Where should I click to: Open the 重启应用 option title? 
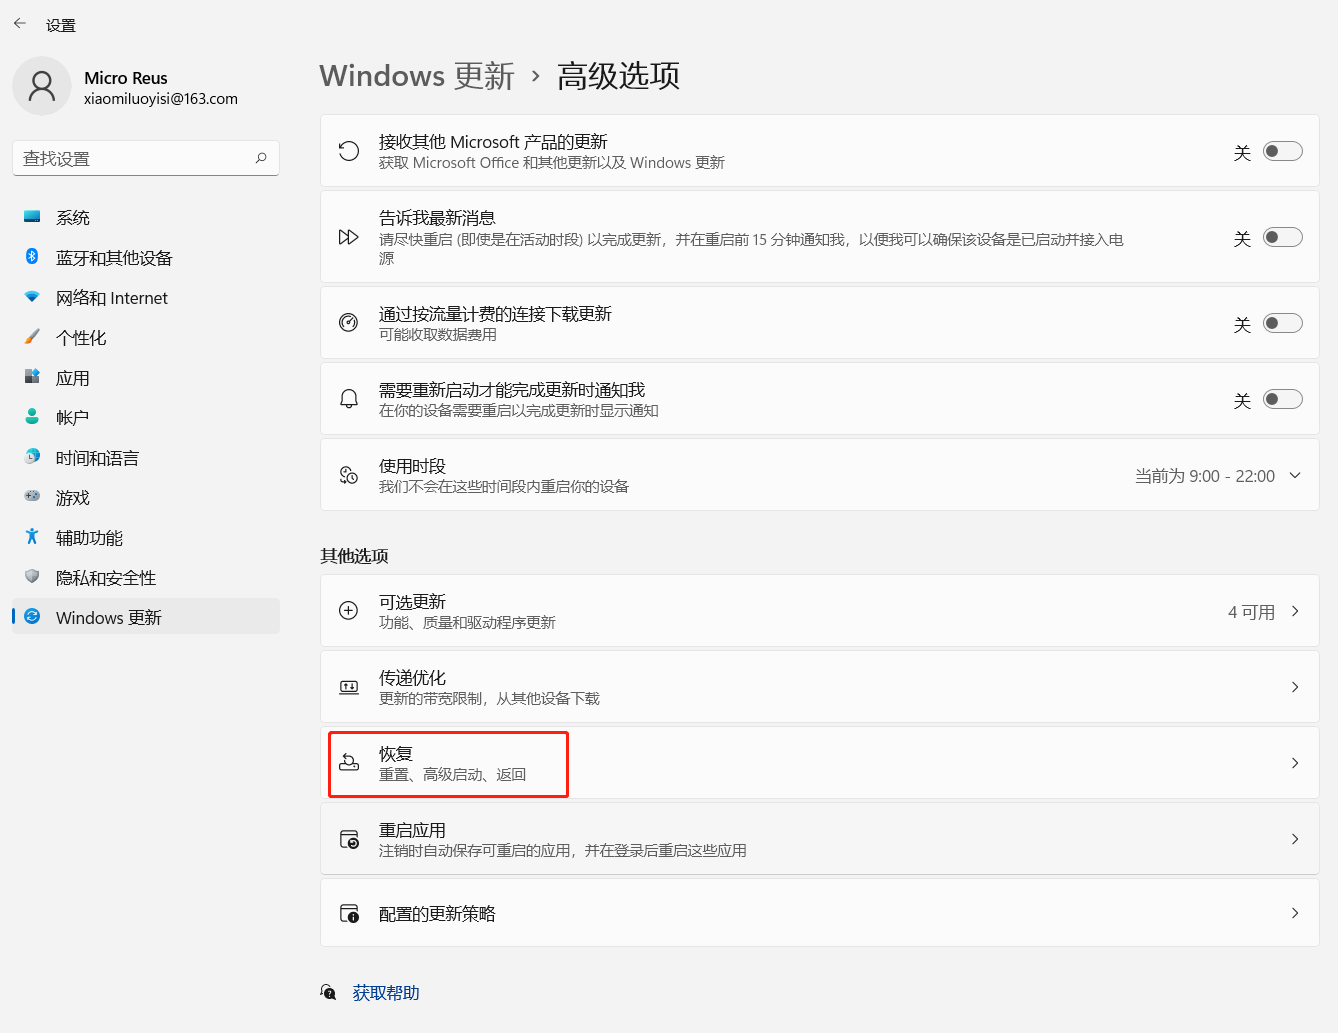(x=412, y=830)
